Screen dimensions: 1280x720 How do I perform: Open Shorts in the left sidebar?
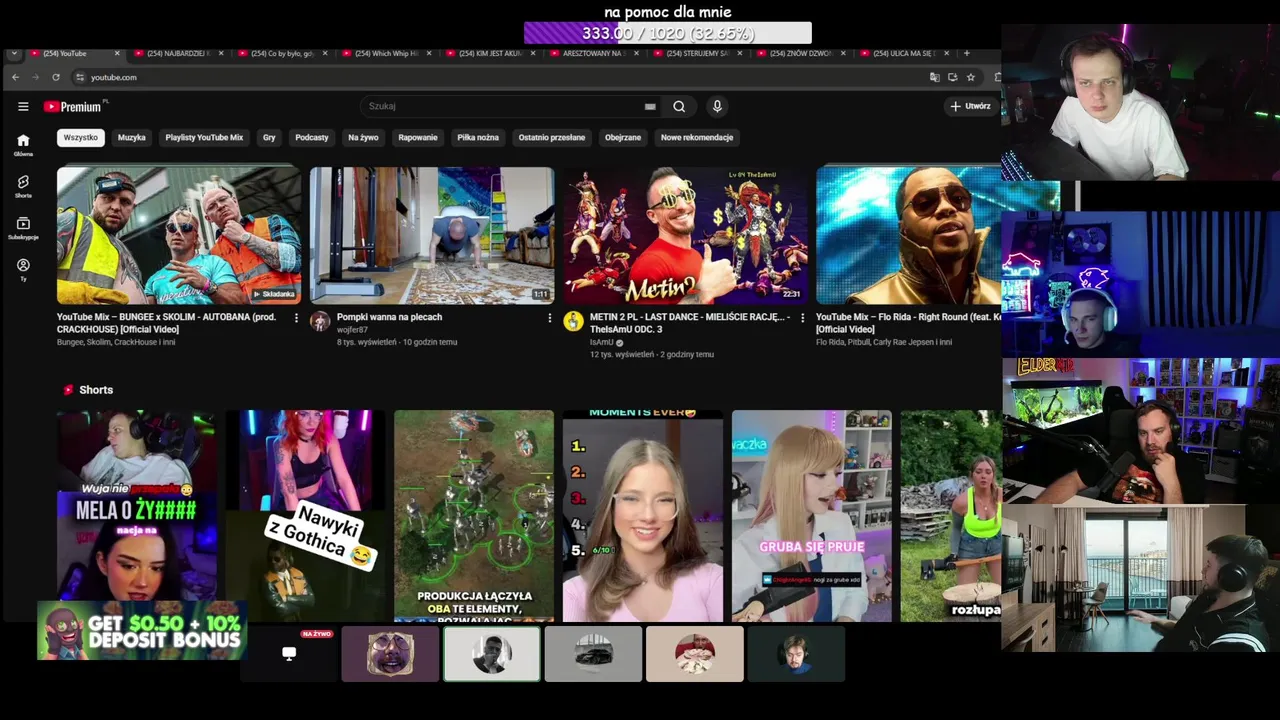[x=23, y=186]
